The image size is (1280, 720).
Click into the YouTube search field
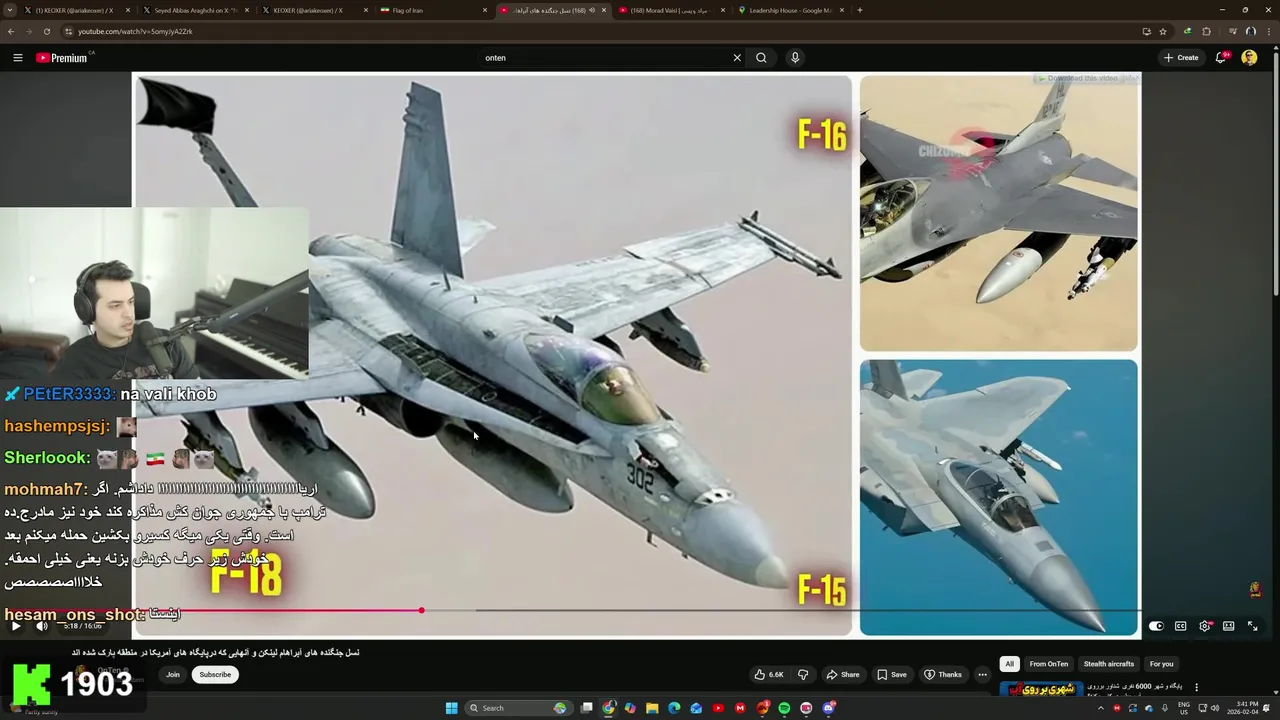(x=605, y=58)
